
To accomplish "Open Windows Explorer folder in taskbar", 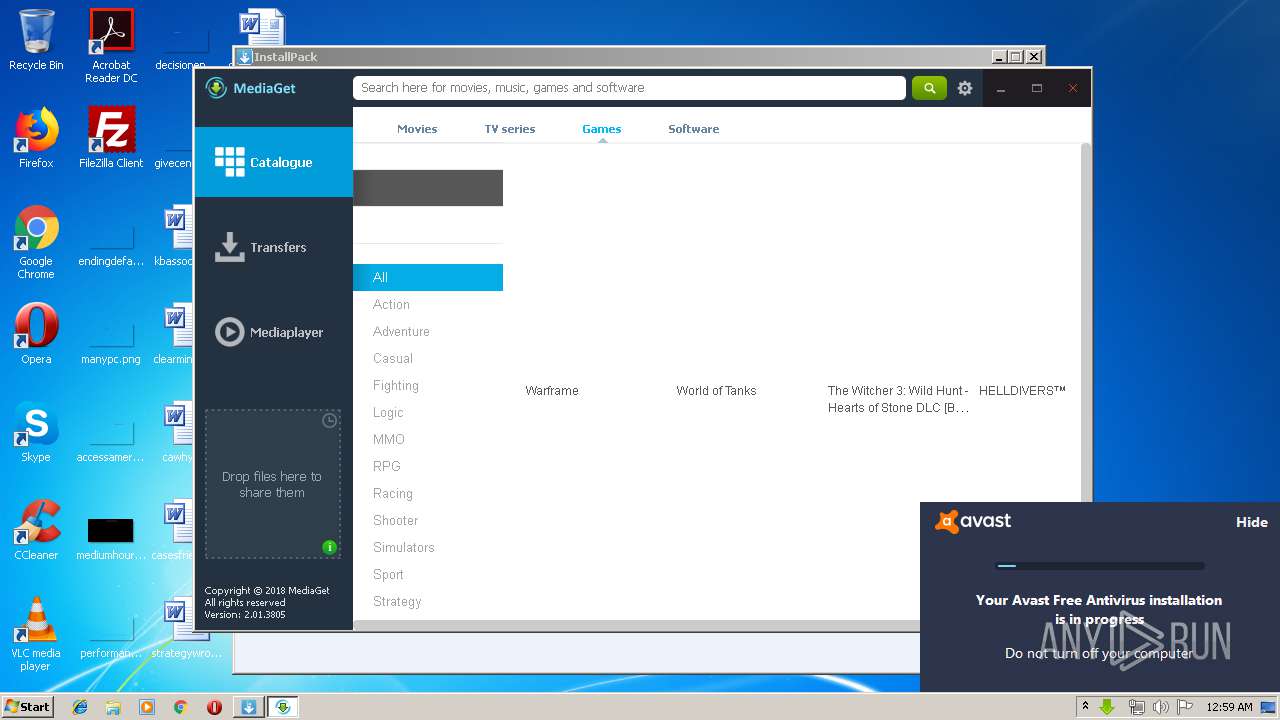I will (x=113, y=707).
